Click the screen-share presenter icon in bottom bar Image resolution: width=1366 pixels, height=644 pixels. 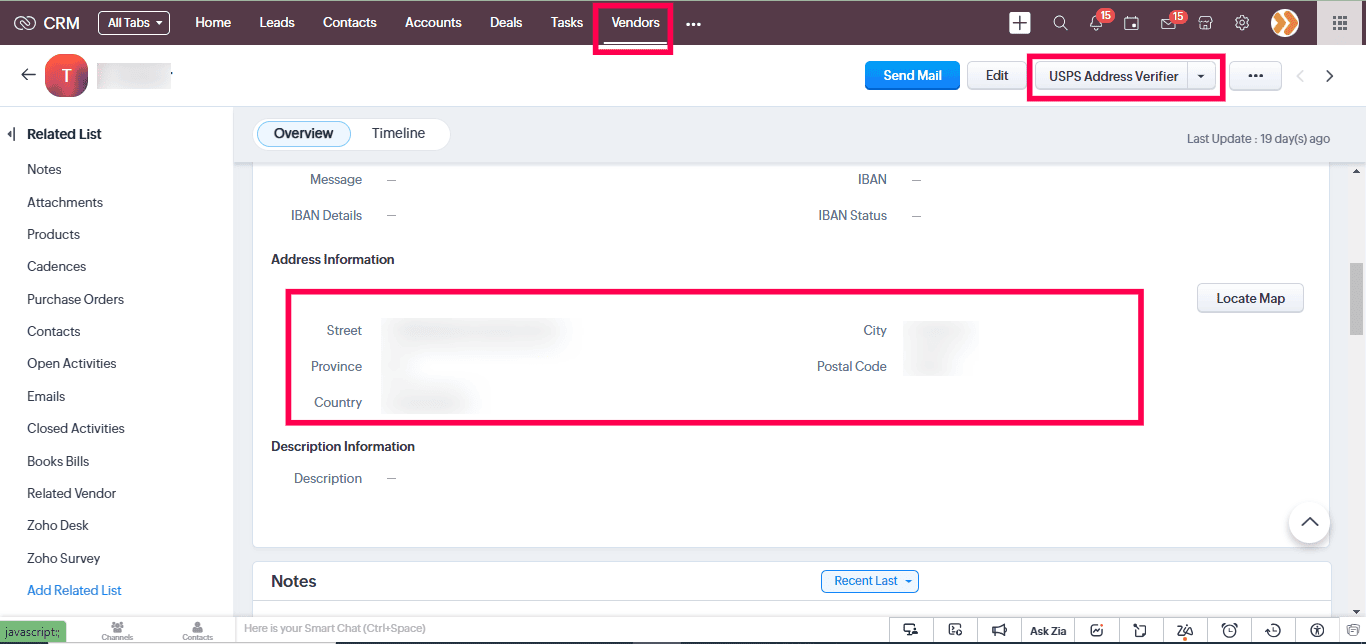(x=910, y=630)
